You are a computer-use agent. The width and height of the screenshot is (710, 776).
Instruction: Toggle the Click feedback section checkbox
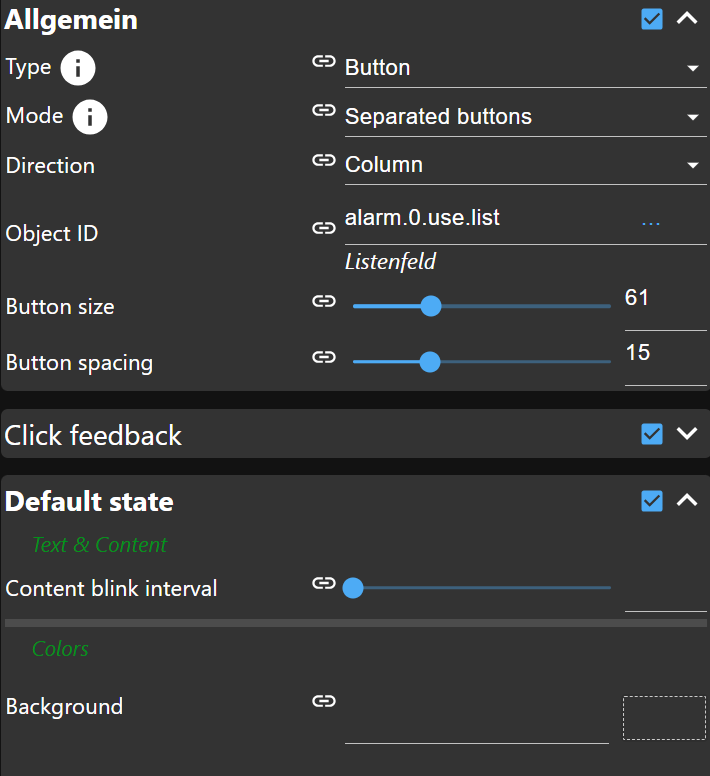pyautogui.click(x=652, y=434)
